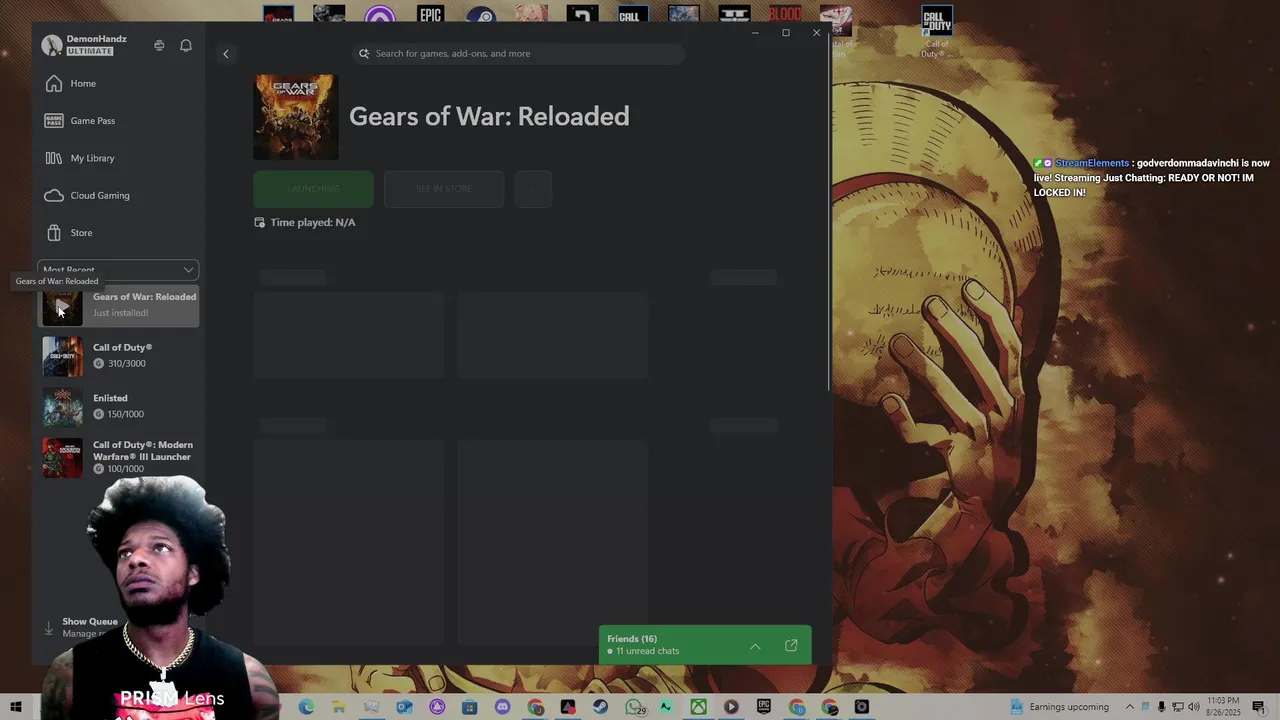Click the Home house icon
Screen dimensions: 1280x720
(x=54, y=84)
